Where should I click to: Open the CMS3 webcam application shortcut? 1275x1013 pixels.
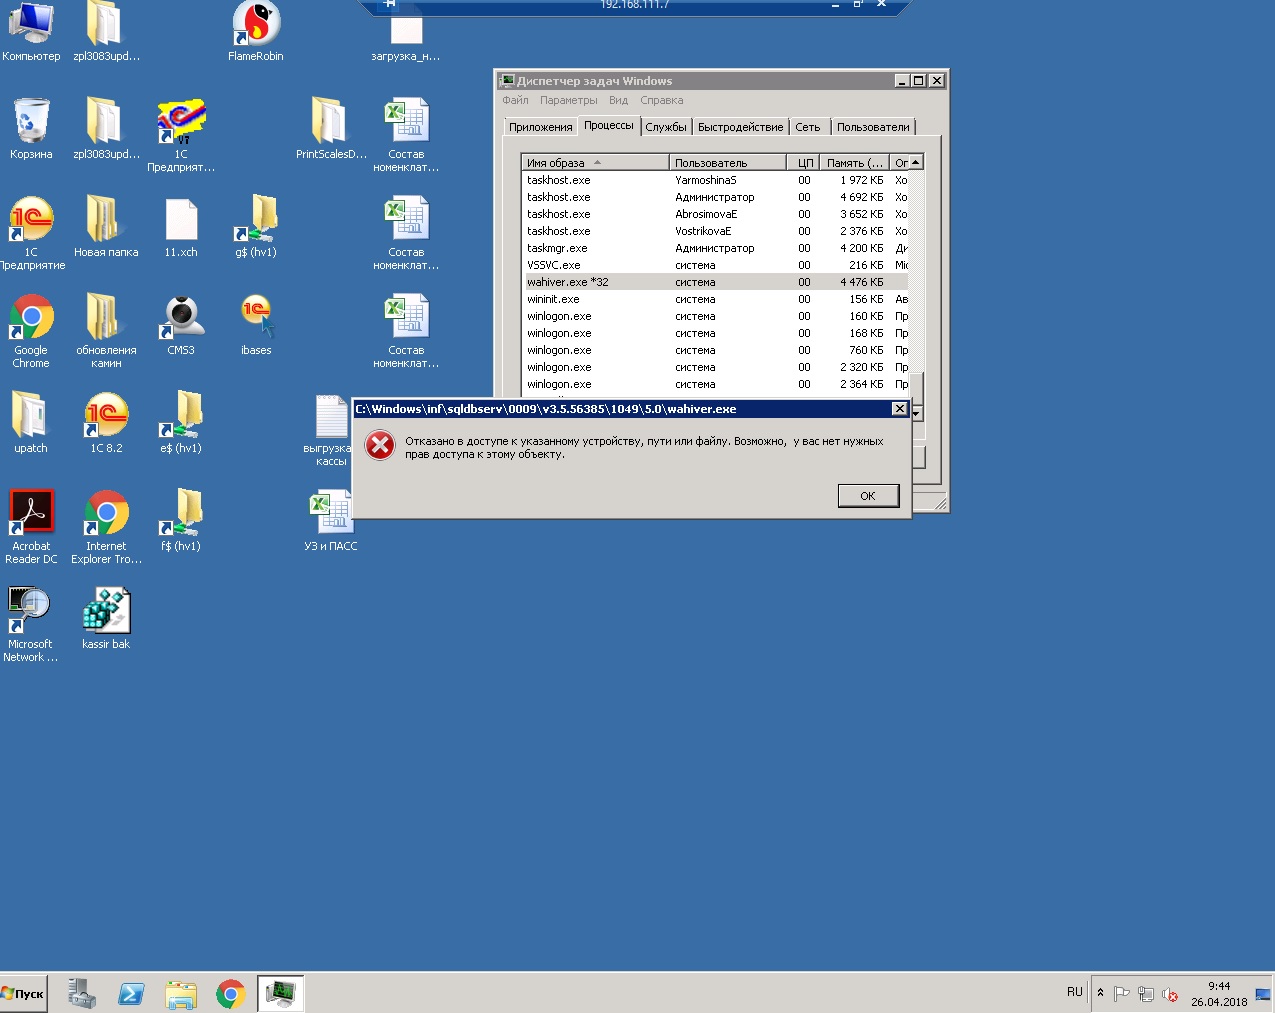click(181, 324)
